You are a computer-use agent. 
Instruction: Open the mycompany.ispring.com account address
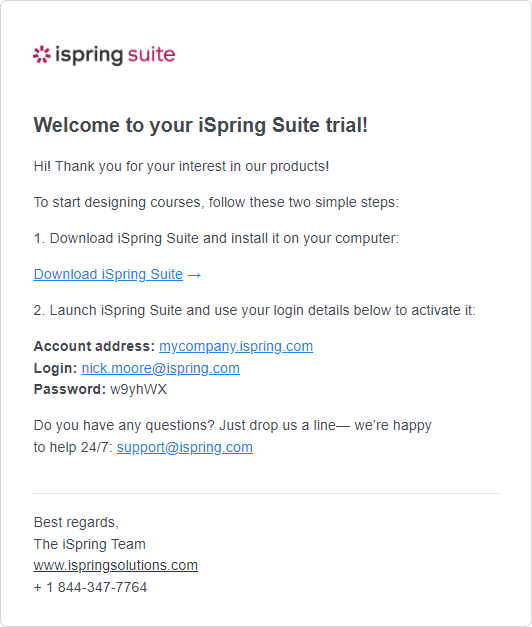[x=236, y=346]
